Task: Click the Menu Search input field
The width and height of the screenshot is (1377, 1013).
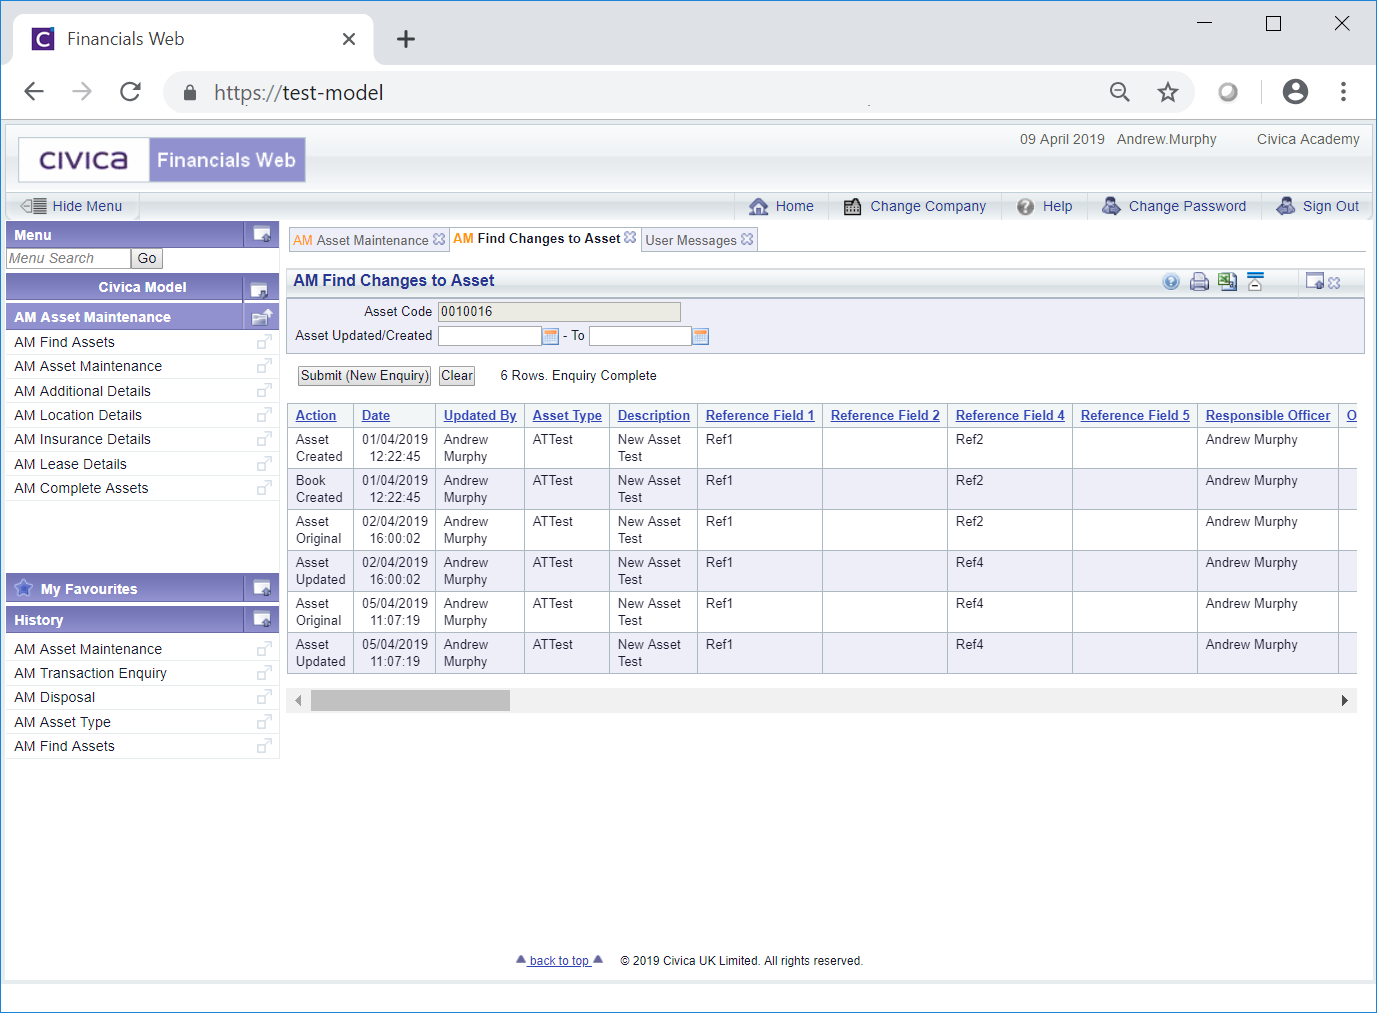Action: click(68, 258)
